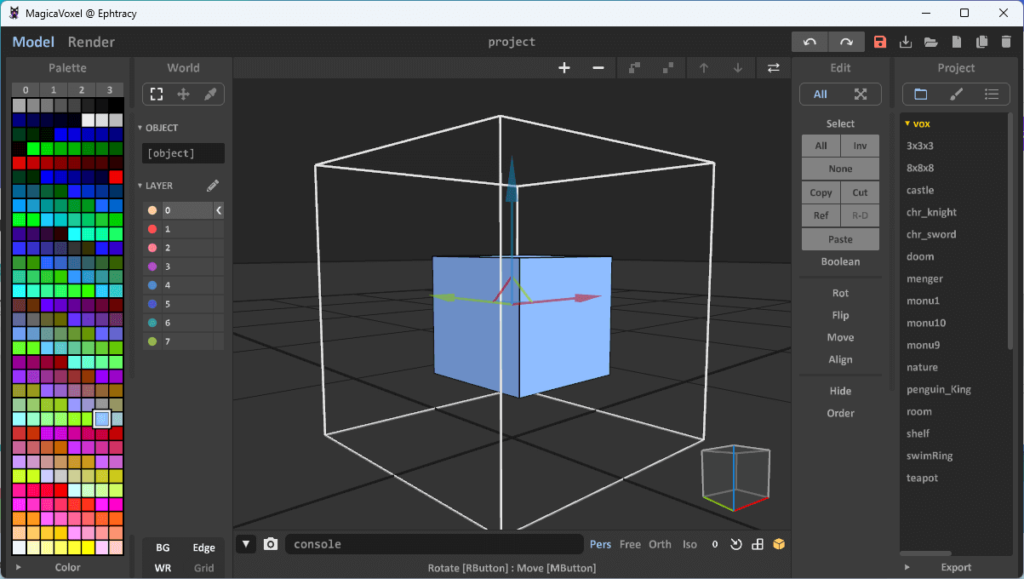Reset camera rotation icon

click(736, 544)
